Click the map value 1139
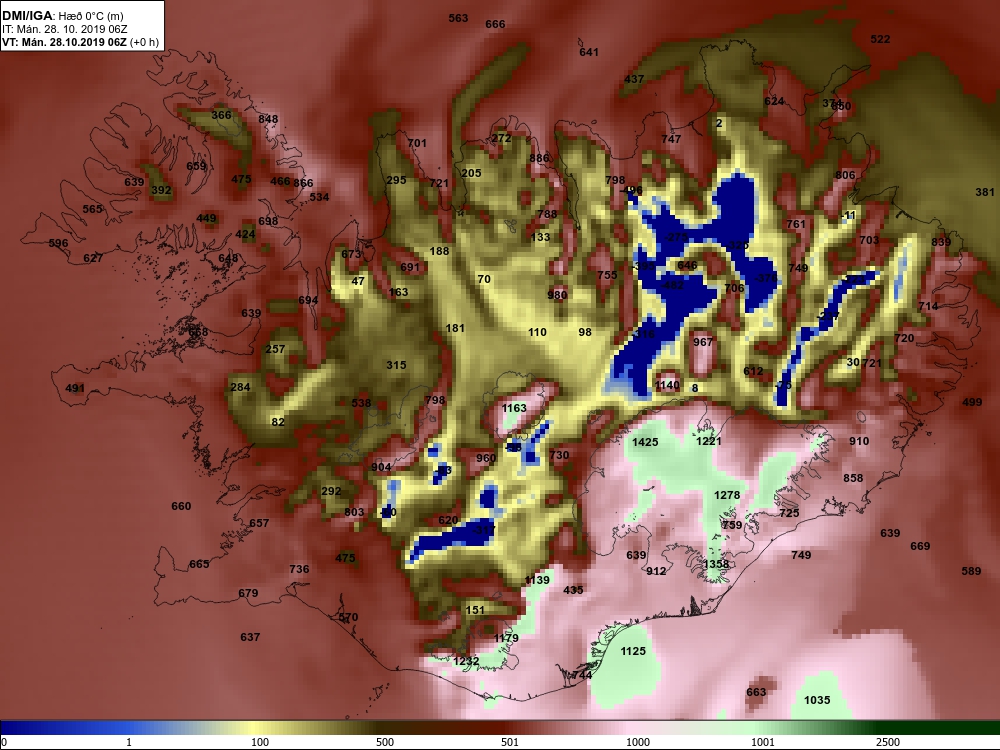The image size is (1000, 750). click(536, 580)
